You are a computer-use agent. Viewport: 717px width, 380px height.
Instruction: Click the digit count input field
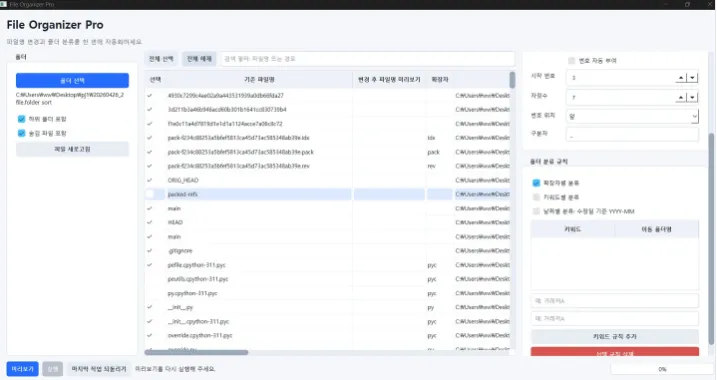(x=621, y=97)
